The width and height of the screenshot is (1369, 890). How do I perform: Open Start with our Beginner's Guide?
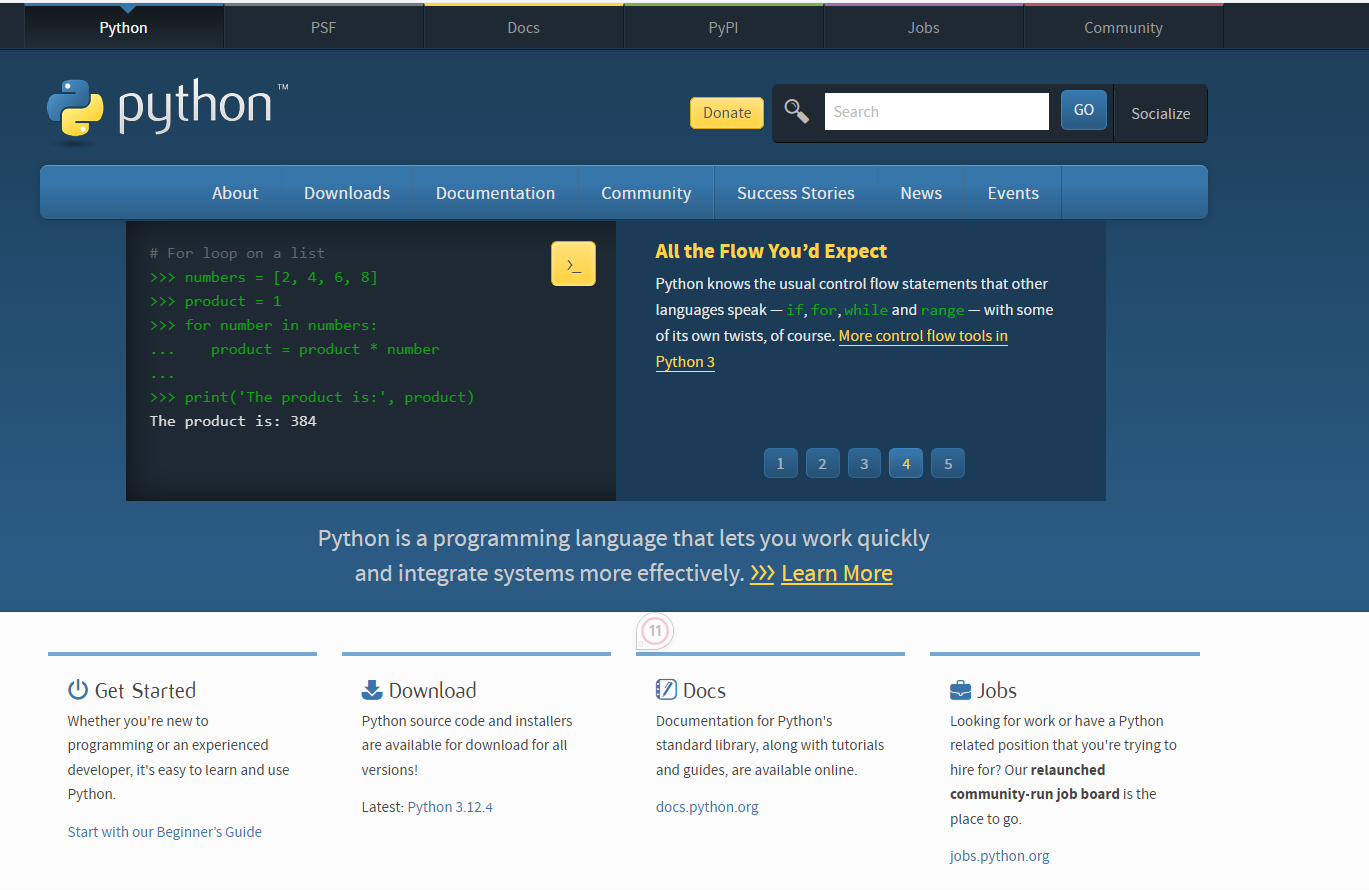click(165, 832)
